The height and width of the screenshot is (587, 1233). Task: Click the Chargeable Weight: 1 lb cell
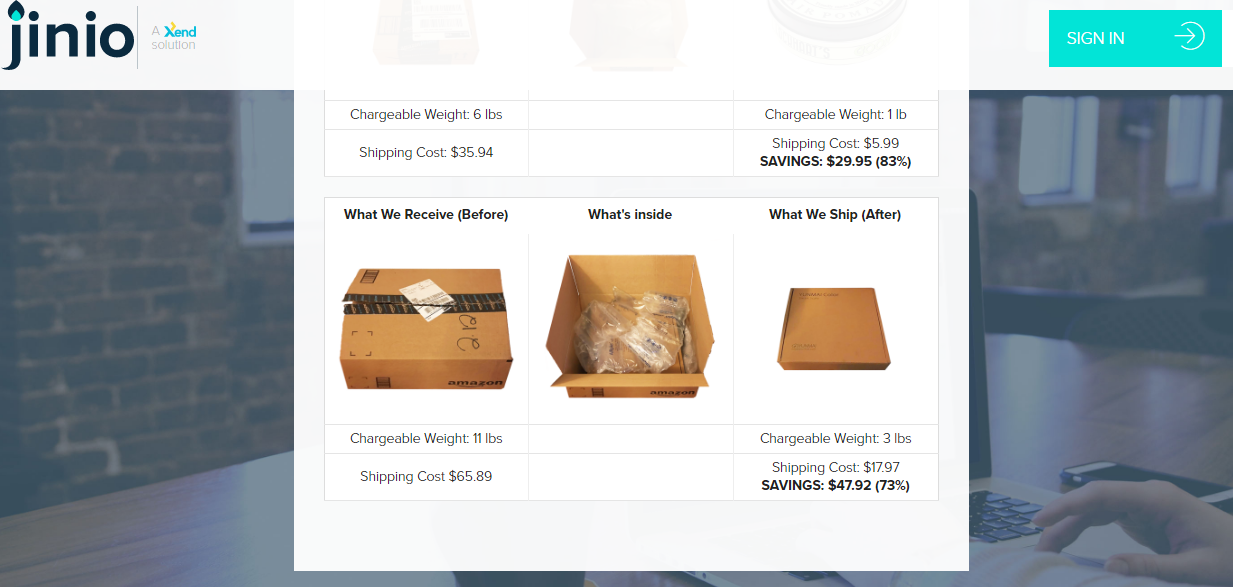(836, 115)
